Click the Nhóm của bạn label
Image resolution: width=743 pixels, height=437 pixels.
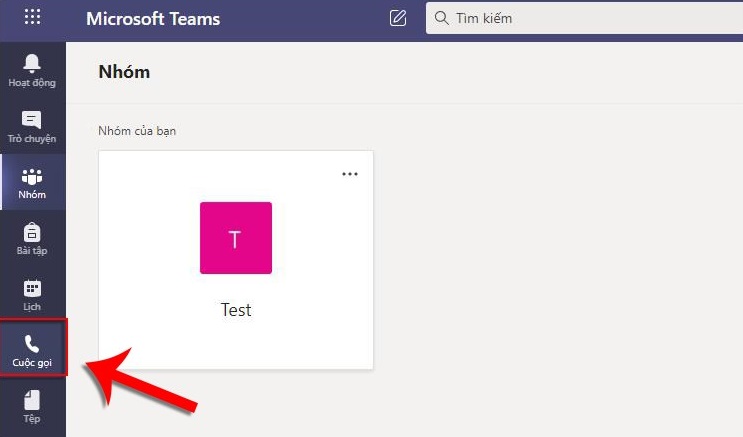[x=137, y=131]
